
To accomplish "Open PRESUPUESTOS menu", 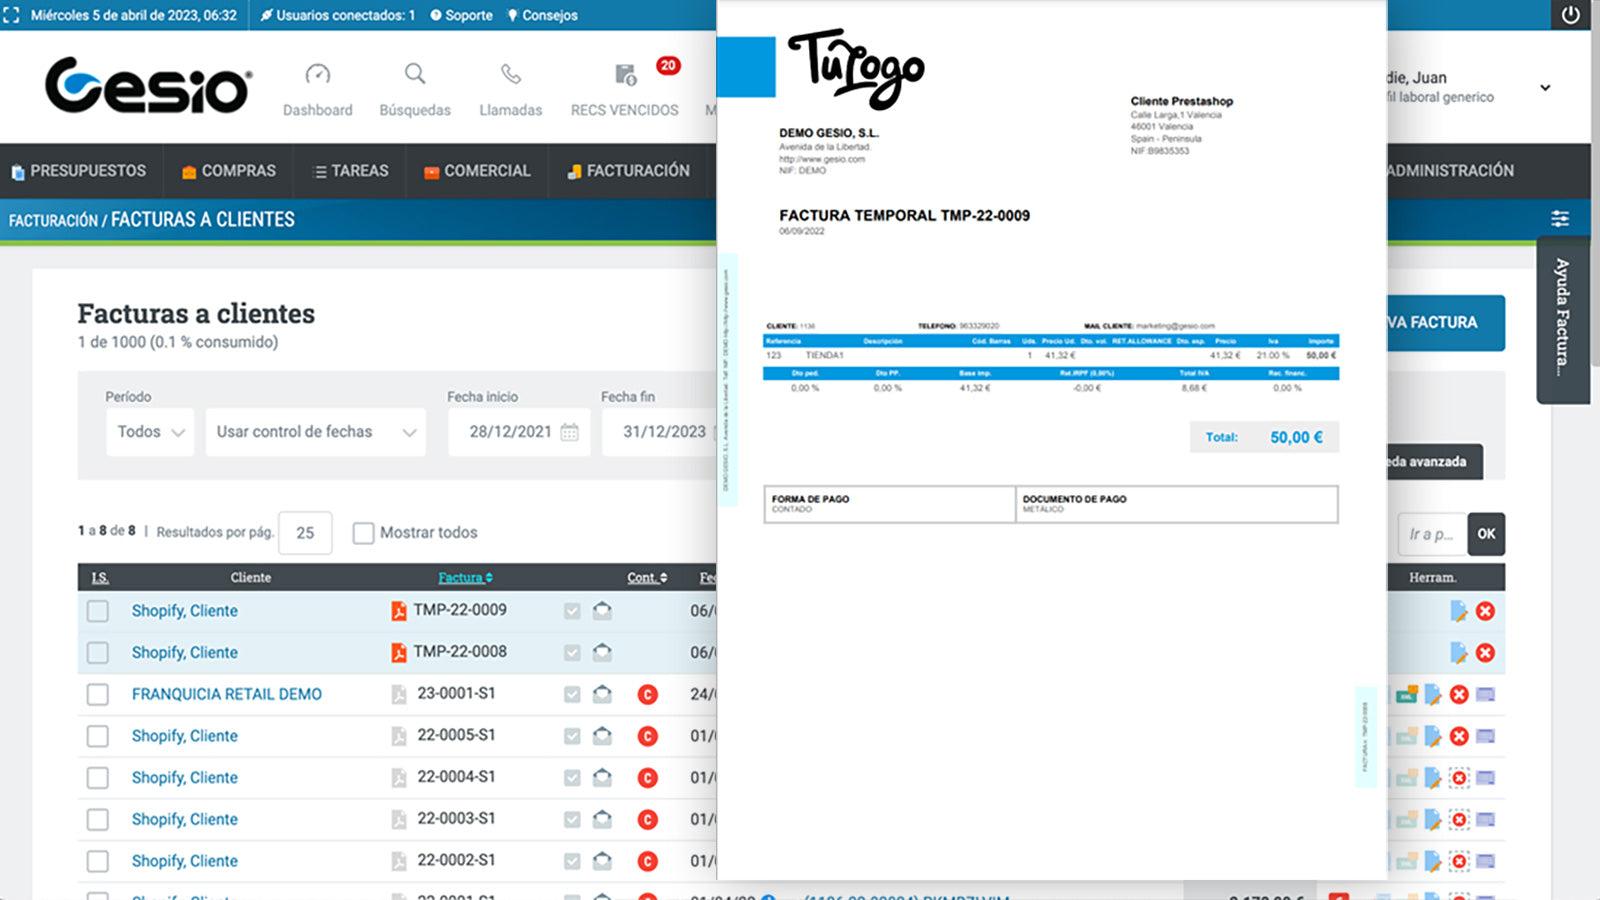I will [79, 171].
